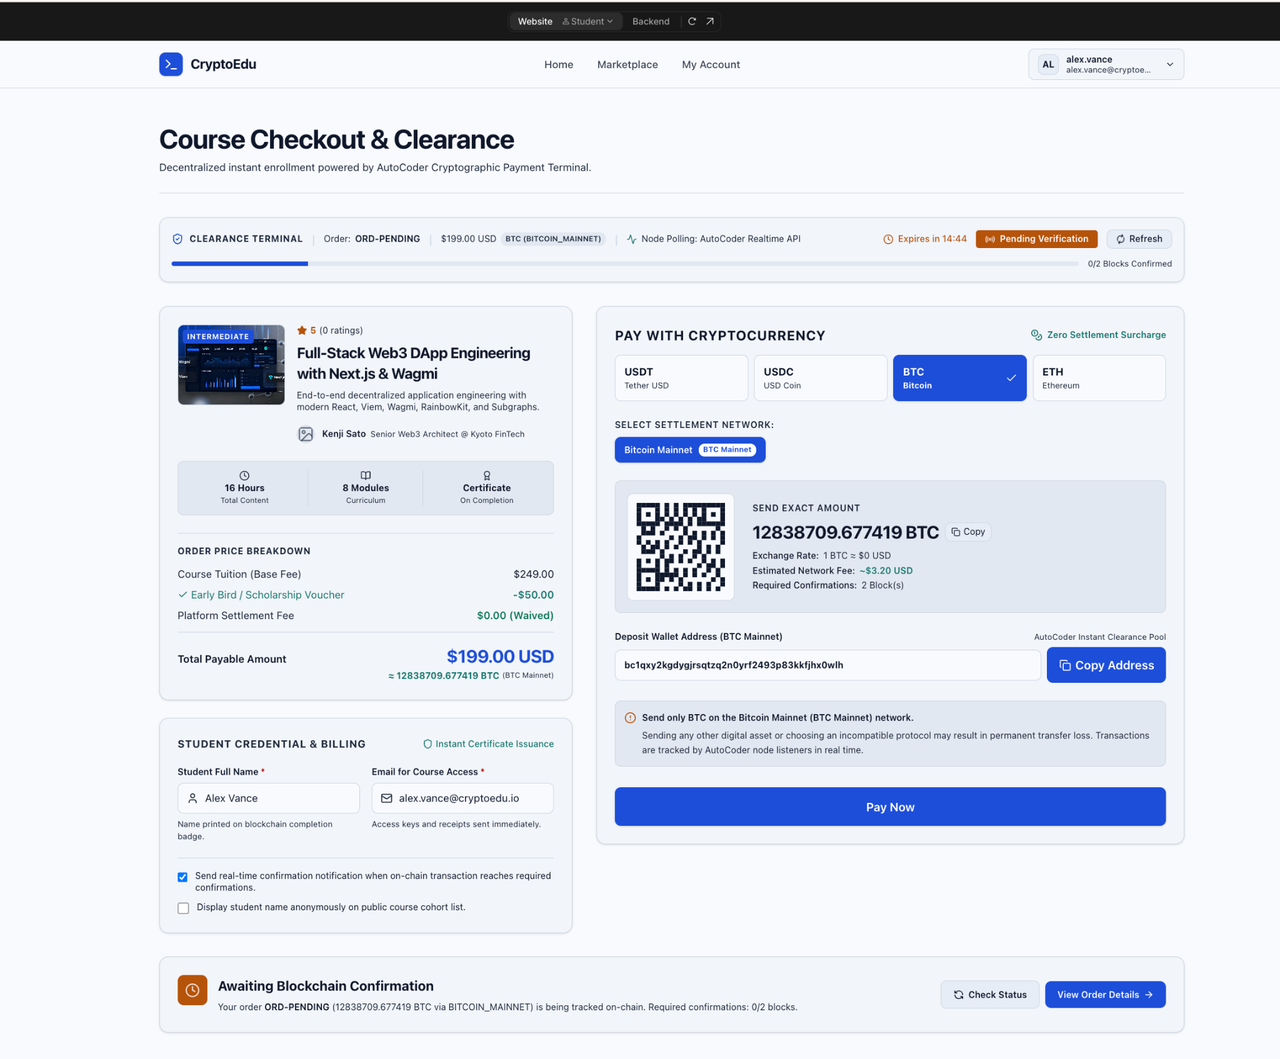
Task: Select USDT Tether USD payment option
Action: pyautogui.click(x=681, y=378)
